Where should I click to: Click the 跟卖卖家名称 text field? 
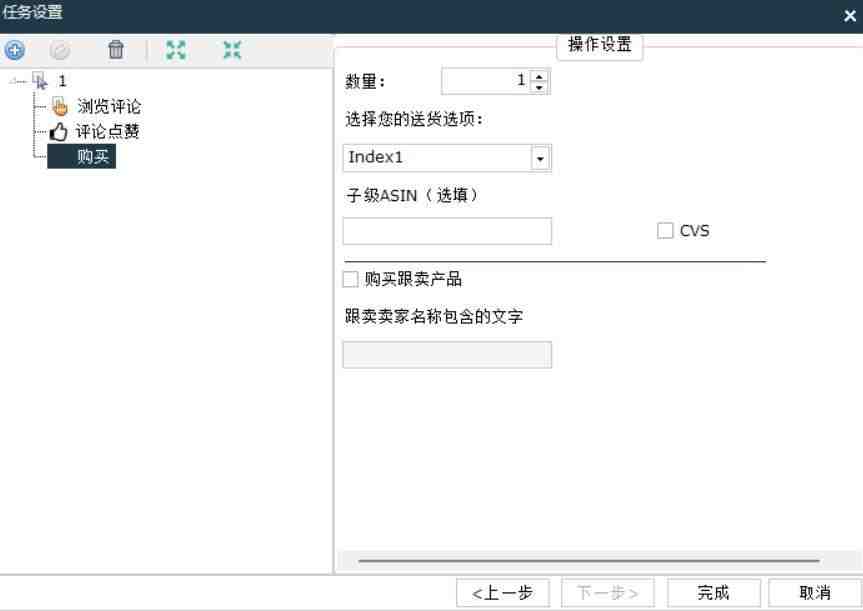tap(447, 354)
